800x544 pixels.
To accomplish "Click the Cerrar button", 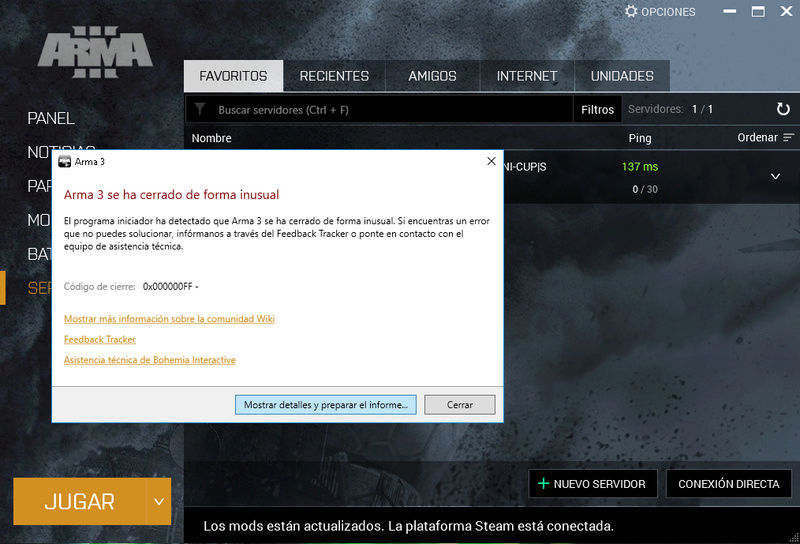I will (460, 405).
